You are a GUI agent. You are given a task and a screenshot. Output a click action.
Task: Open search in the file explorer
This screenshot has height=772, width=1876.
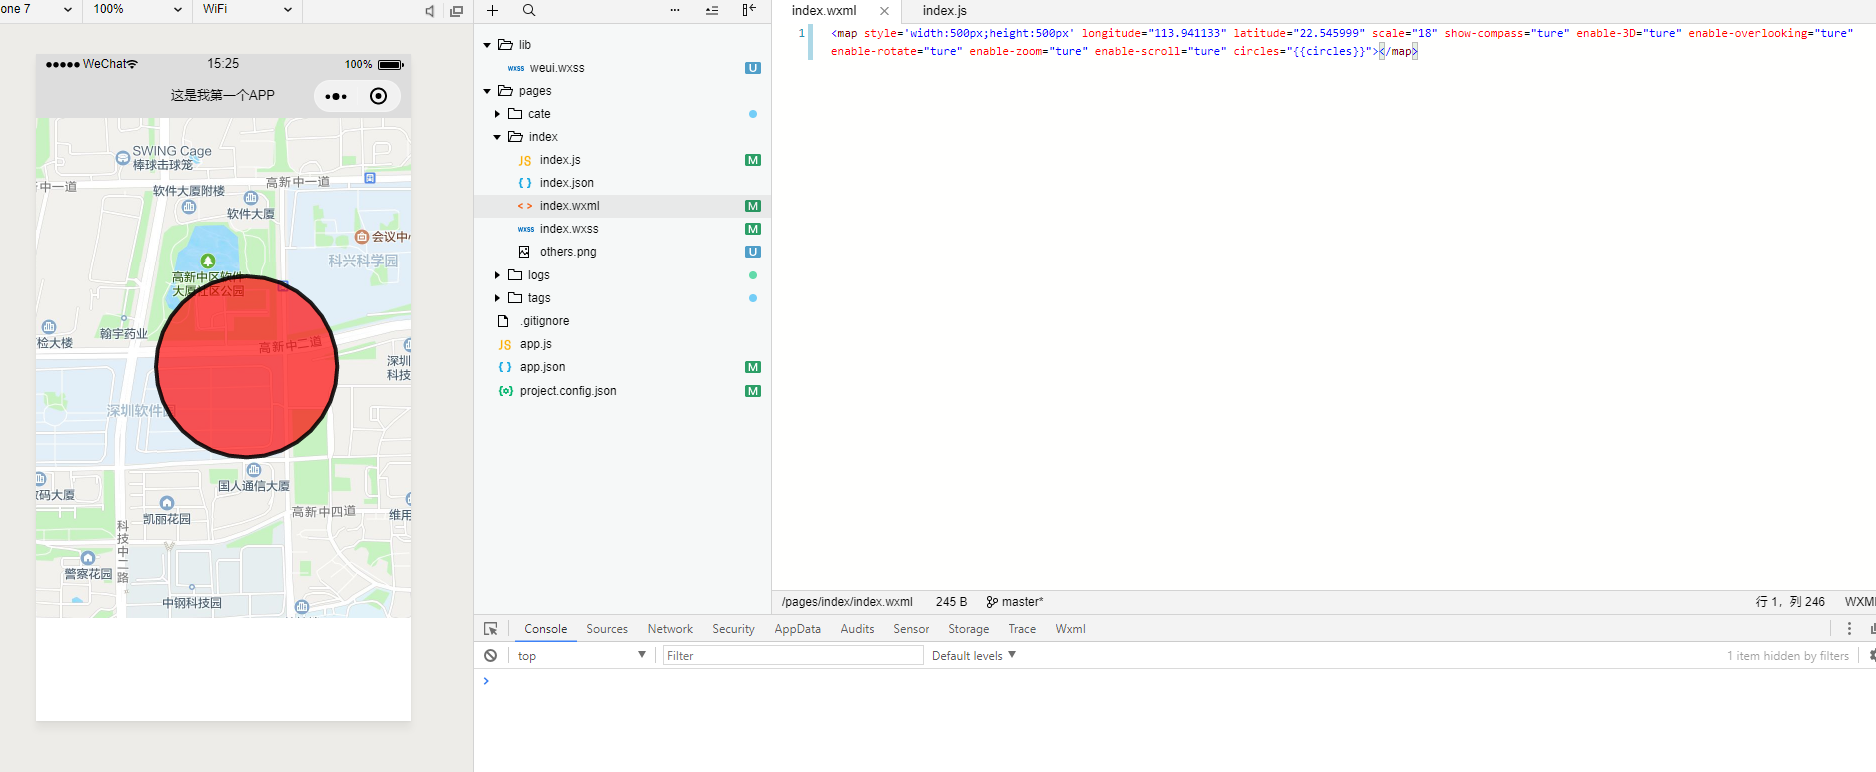pos(529,10)
